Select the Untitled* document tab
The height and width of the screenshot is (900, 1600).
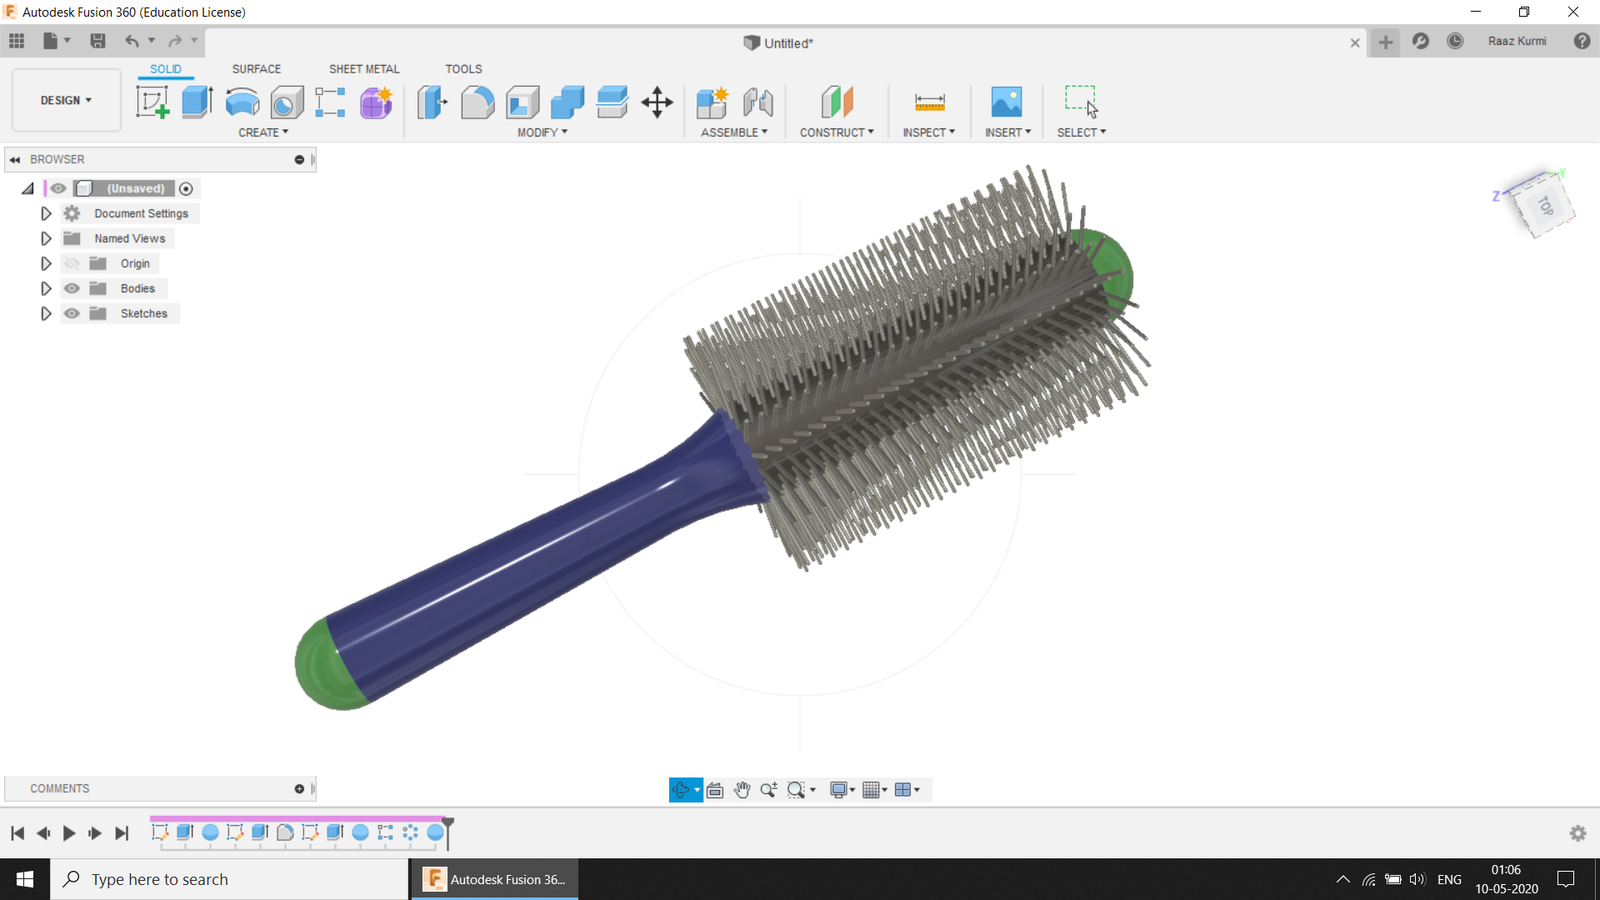click(778, 43)
